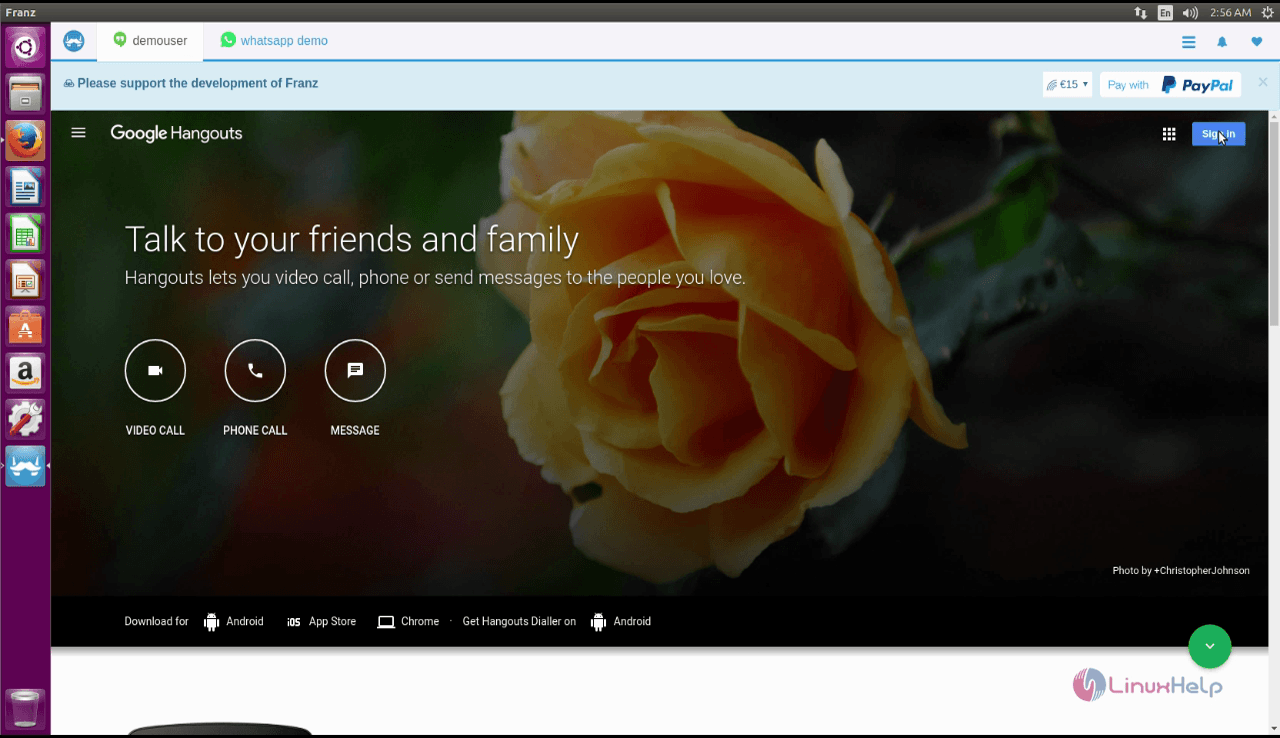Image resolution: width=1280 pixels, height=738 pixels.
Task: Click the Franz notification bell icon
Action: 1222,42
